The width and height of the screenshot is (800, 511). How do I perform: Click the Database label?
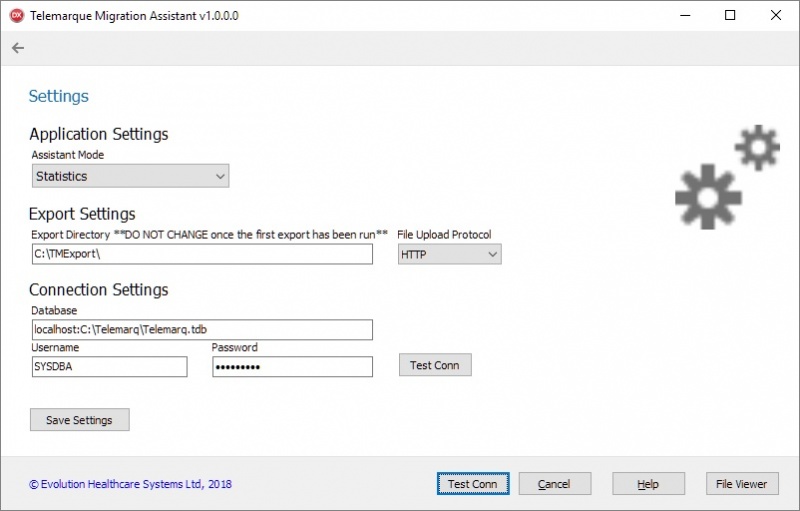pos(54,311)
